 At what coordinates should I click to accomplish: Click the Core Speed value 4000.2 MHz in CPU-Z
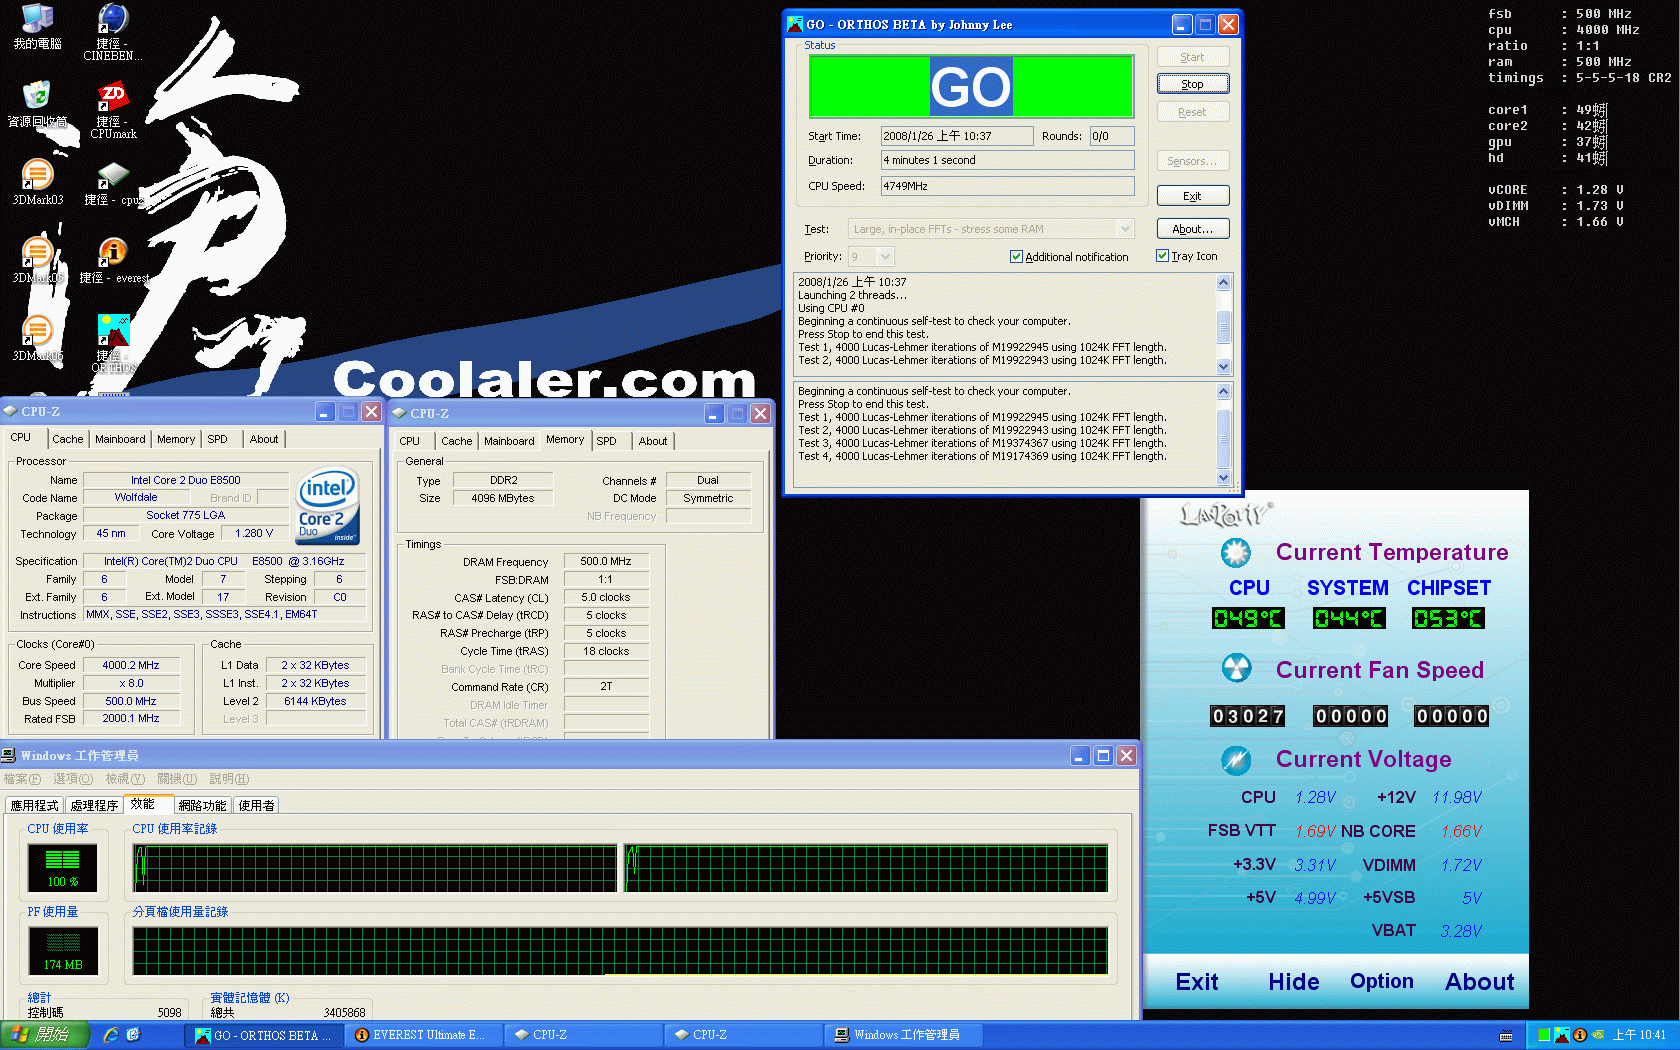131,665
